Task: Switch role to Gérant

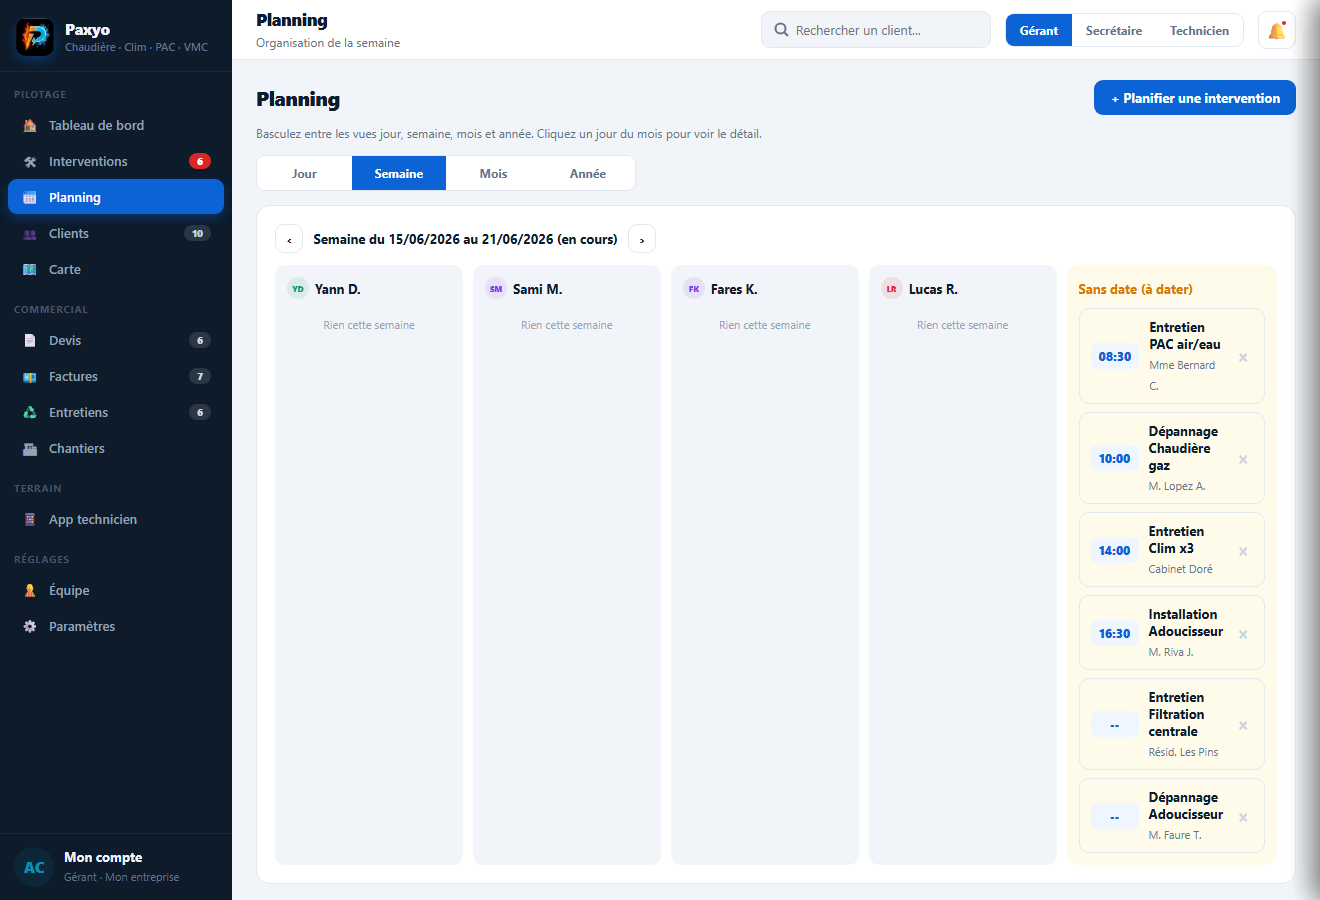Action: 1039,30
